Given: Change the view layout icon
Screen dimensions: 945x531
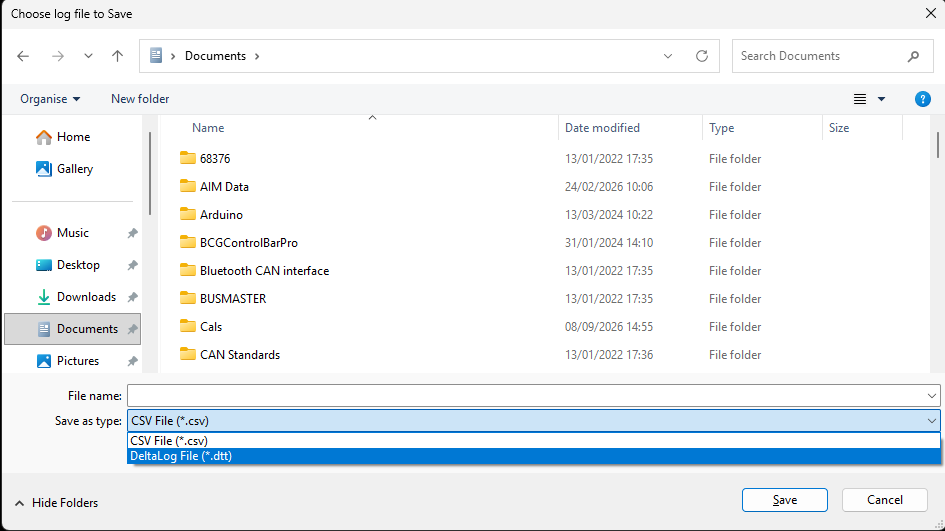Looking at the screenshot, I should 860,99.
